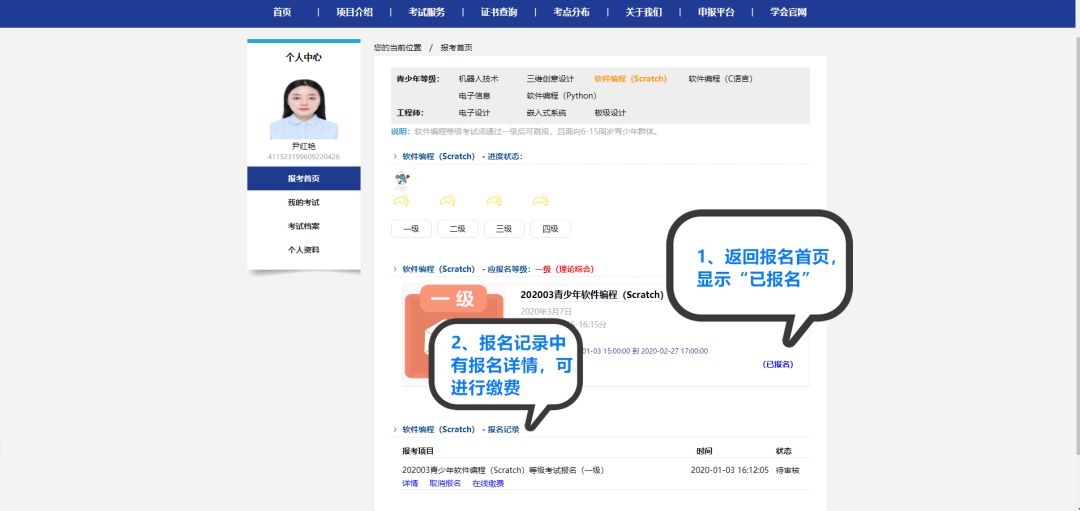
Task: Open 学会官网 in the top navigation
Action: click(788, 12)
